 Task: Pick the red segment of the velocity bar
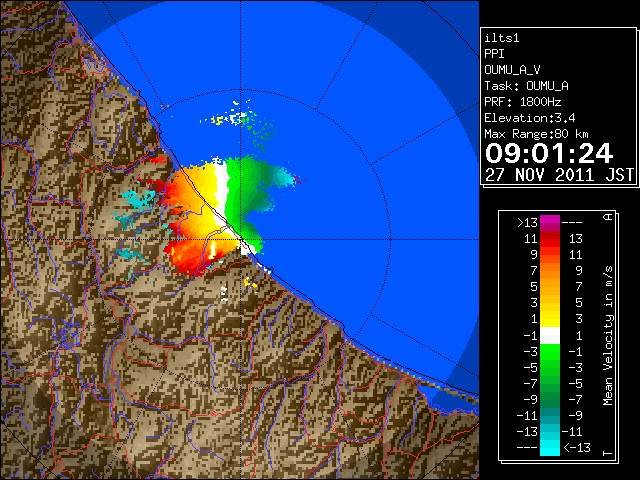click(550, 242)
